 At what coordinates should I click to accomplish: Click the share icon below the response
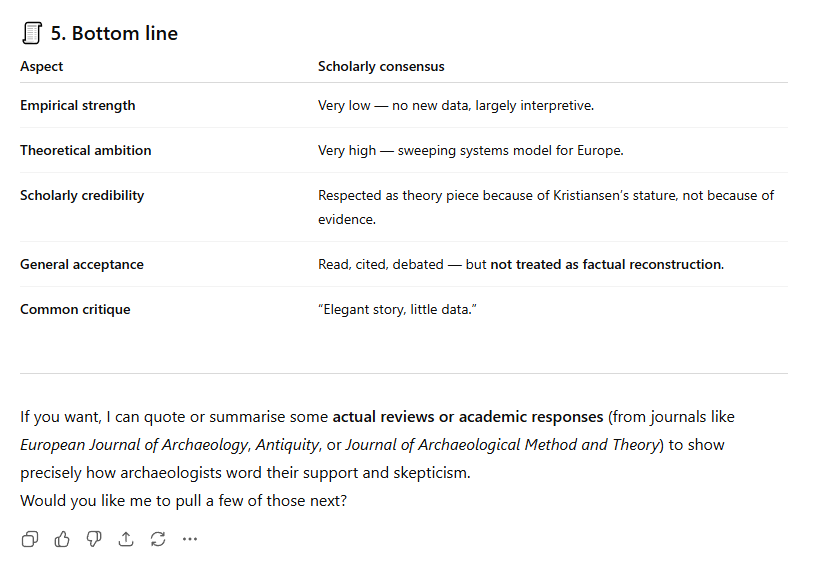pos(126,539)
